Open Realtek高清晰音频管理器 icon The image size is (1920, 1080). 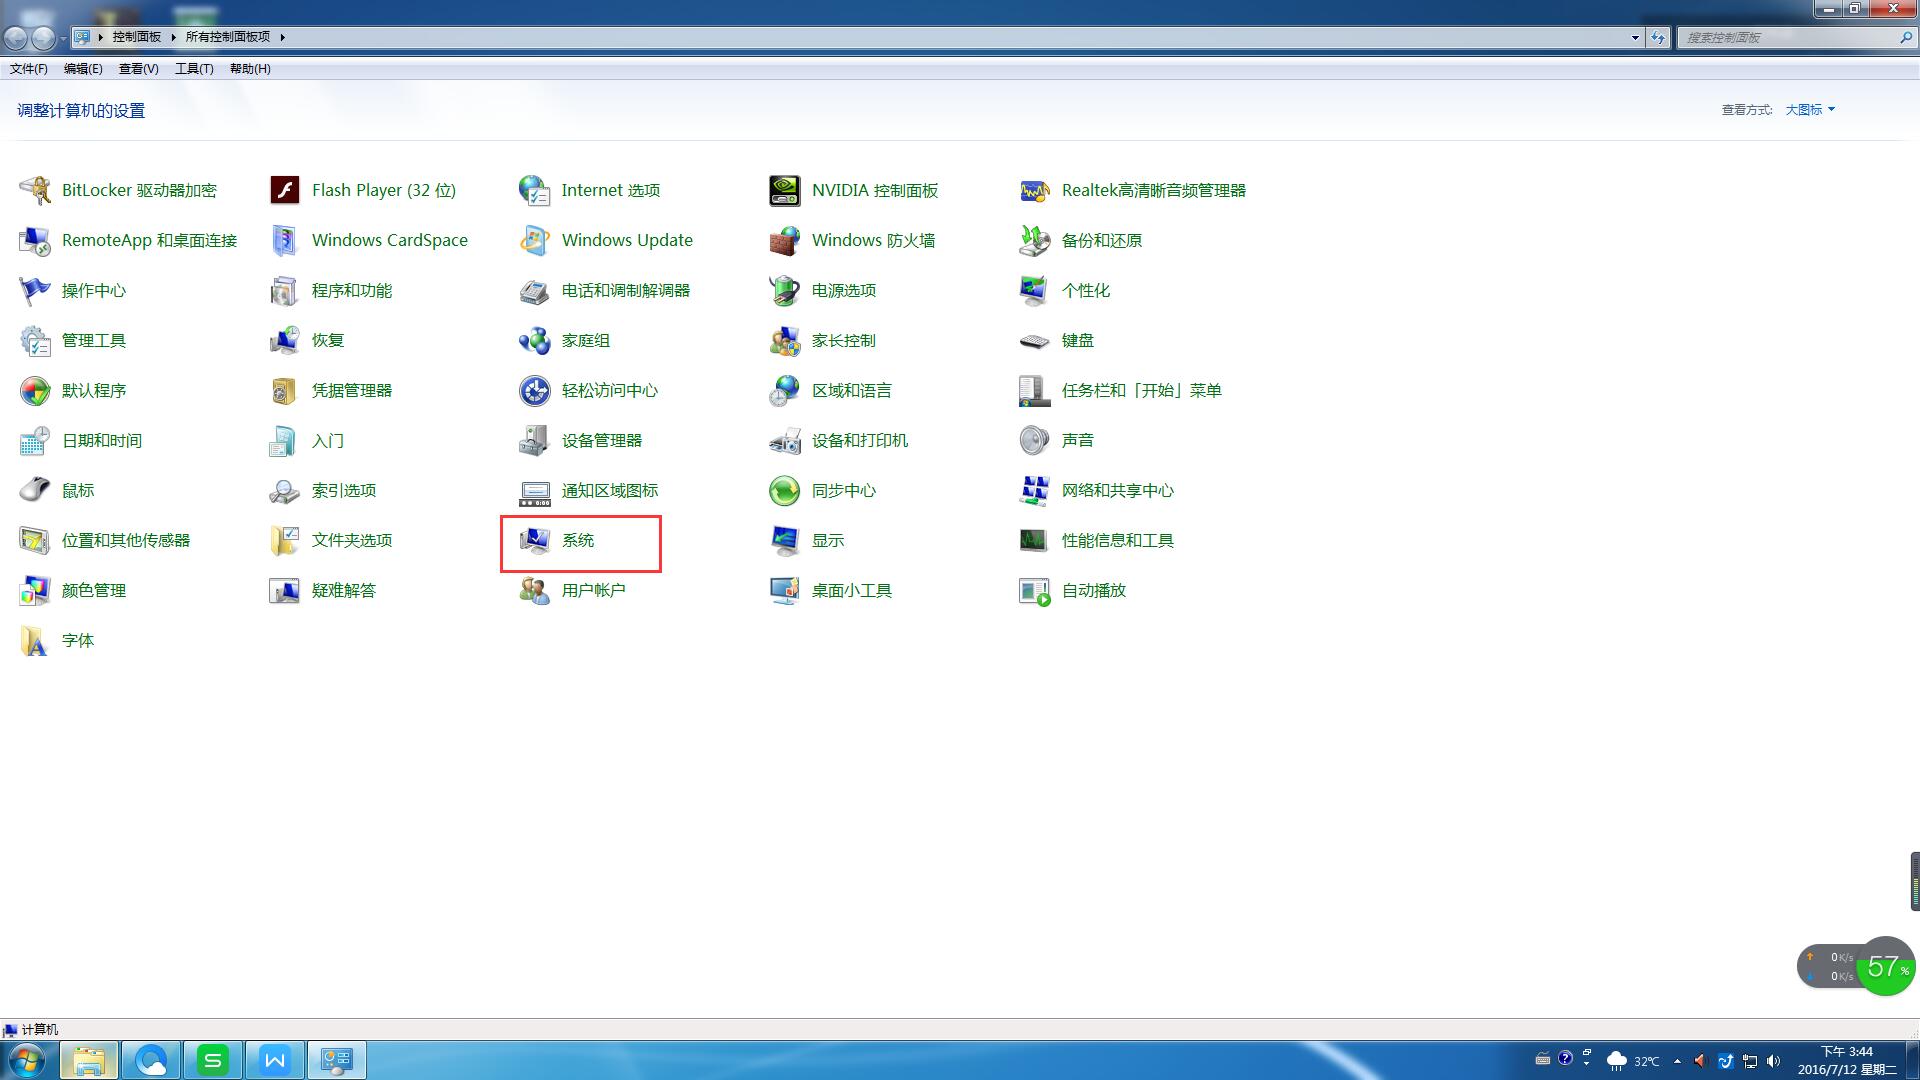(1035, 190)
